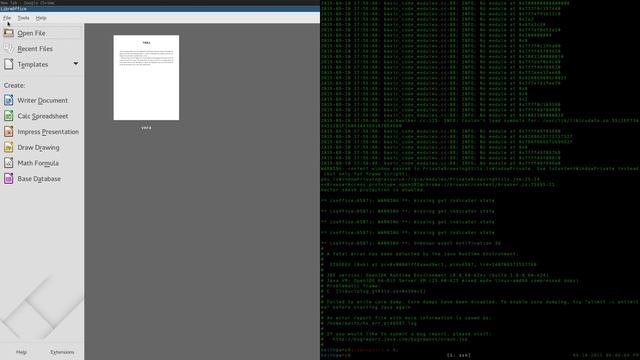Click the Base Database icon
This screenshot has height=360, width=640.
pos(9,178)
